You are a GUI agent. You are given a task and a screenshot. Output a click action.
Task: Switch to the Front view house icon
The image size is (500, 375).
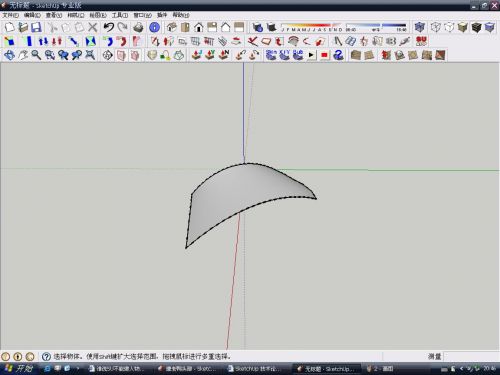pos(199,27)
